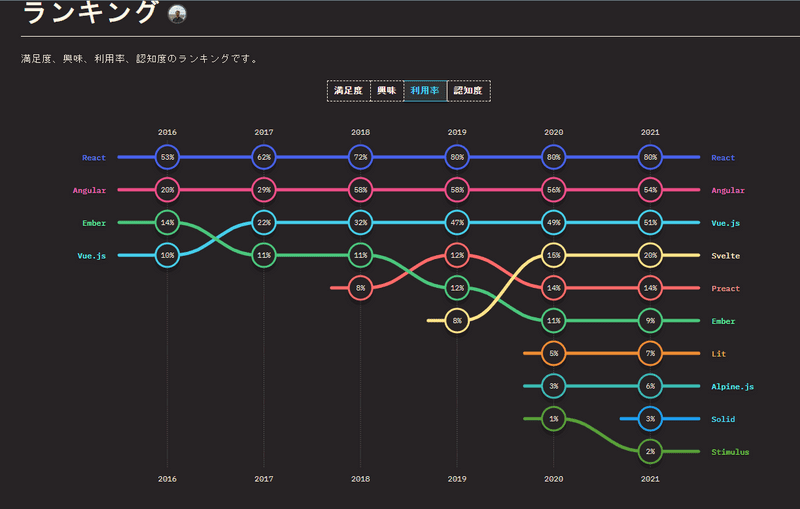Viewport: 800px width, 509px height.
Task: Click Svelte's 8% node for 2019
Action: 457,320
